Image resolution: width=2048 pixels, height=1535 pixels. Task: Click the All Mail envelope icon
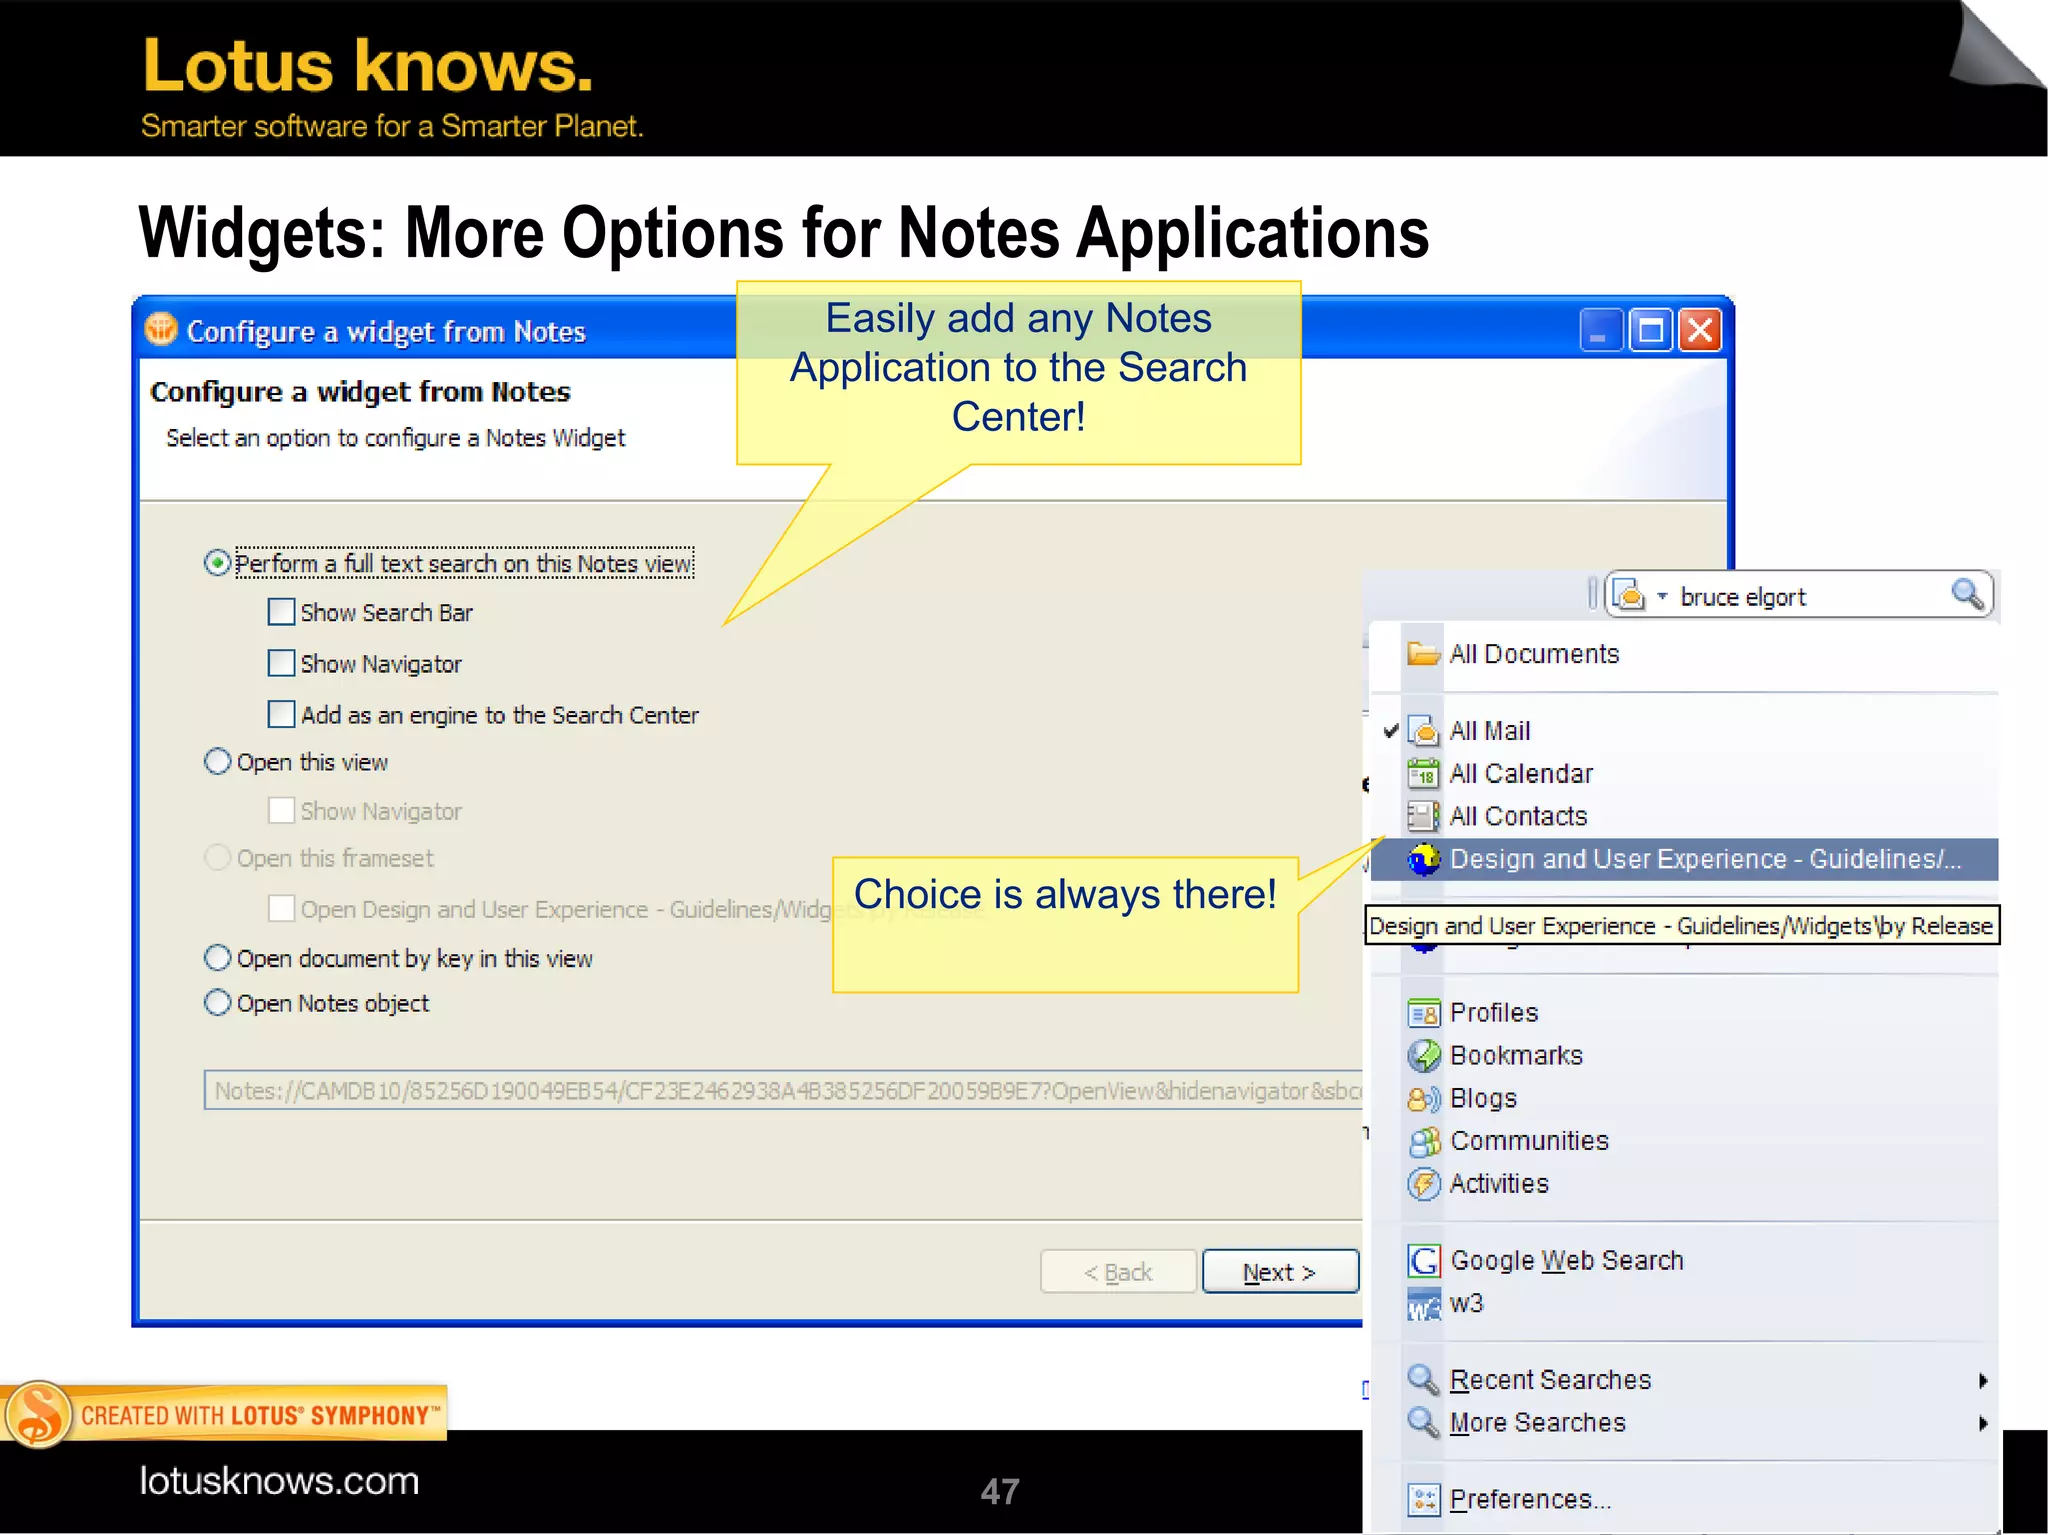[1423, 731]
